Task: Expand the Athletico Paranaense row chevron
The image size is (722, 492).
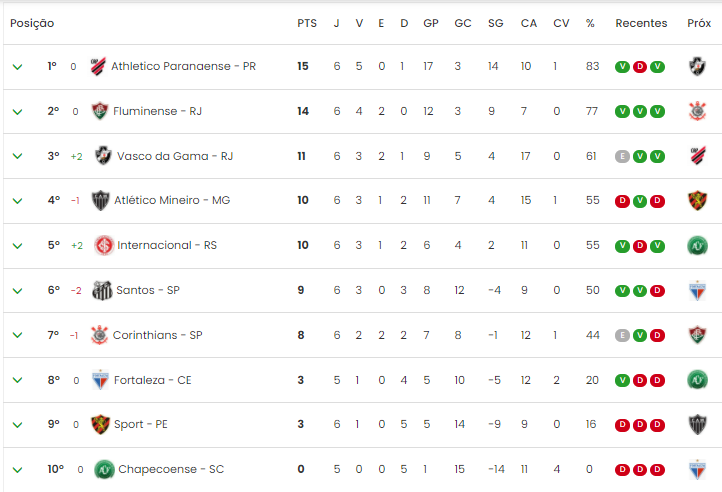Action: [17, 67]
